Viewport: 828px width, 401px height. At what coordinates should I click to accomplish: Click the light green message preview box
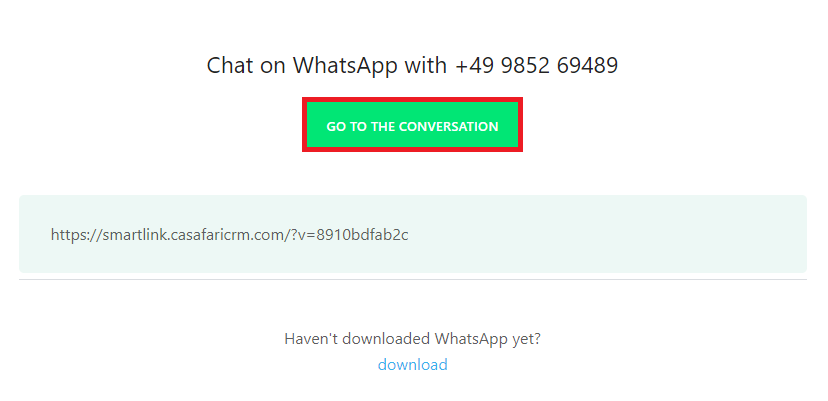click(x=413, y=234)
